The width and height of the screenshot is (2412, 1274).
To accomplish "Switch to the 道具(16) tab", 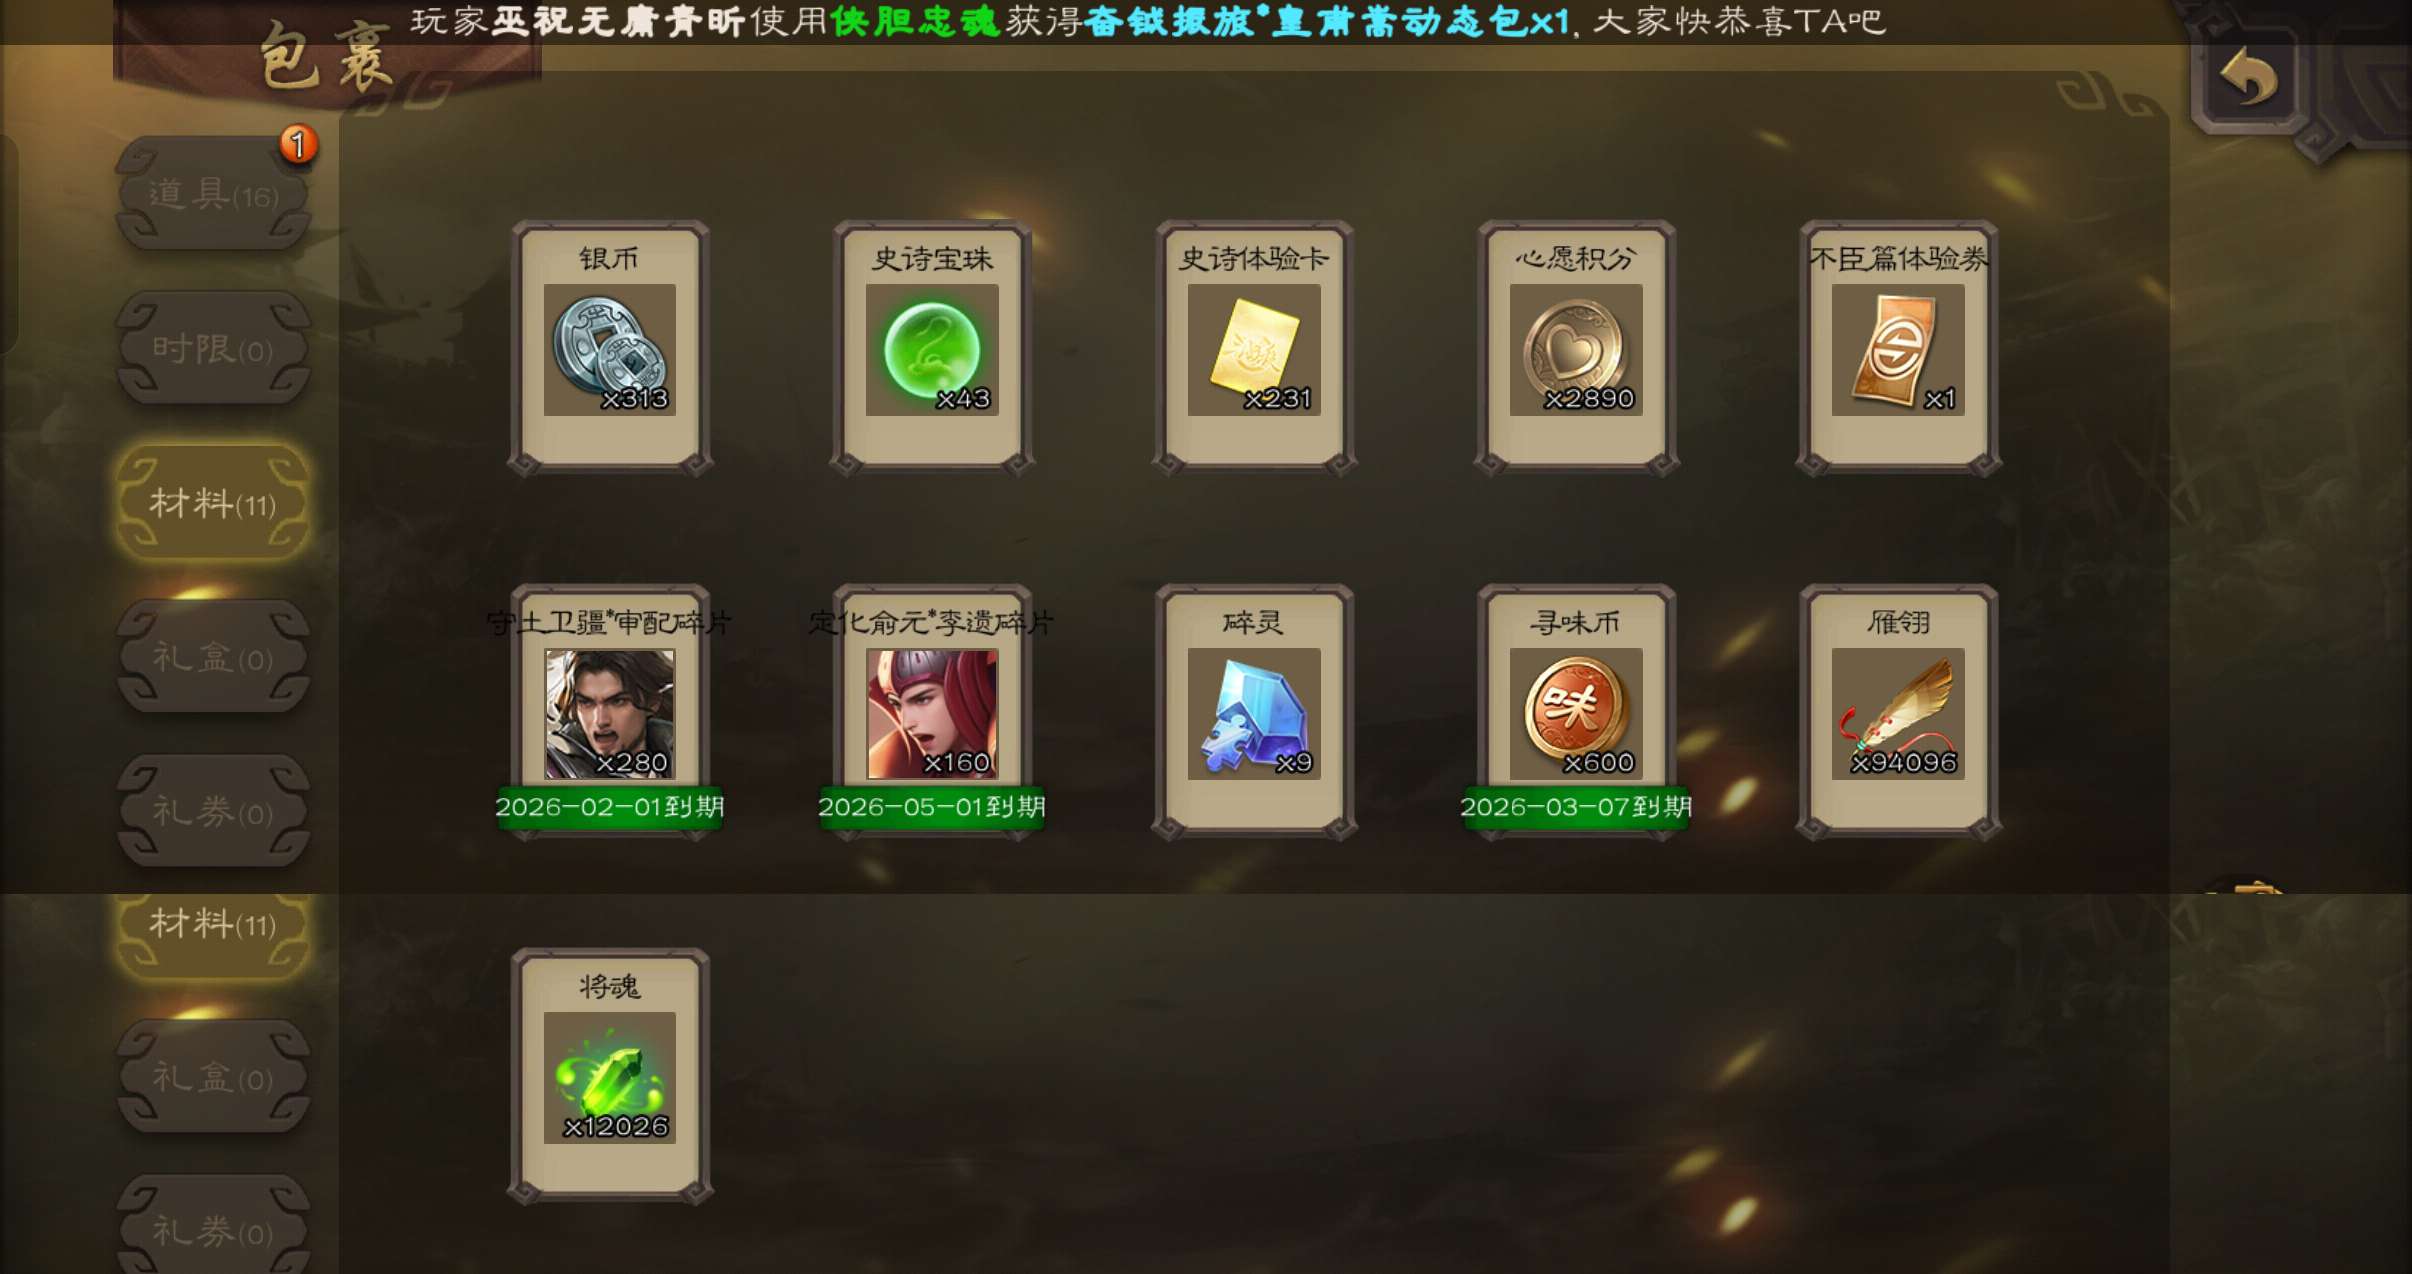I will (213, 194).
